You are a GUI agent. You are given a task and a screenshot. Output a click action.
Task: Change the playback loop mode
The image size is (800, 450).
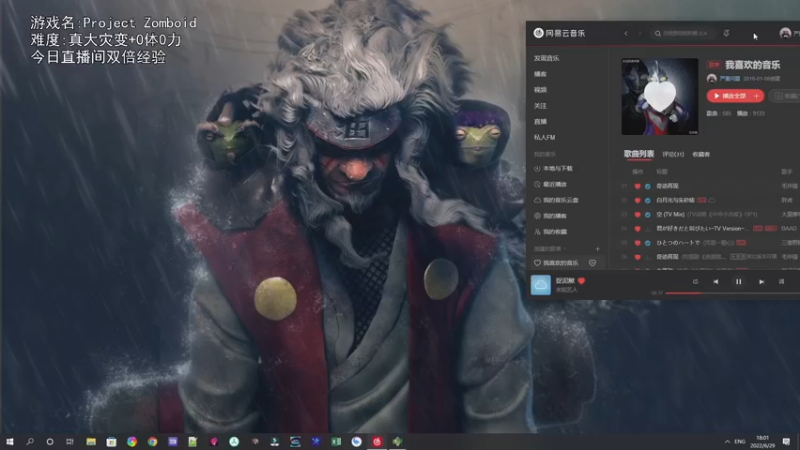coord(695,282)
